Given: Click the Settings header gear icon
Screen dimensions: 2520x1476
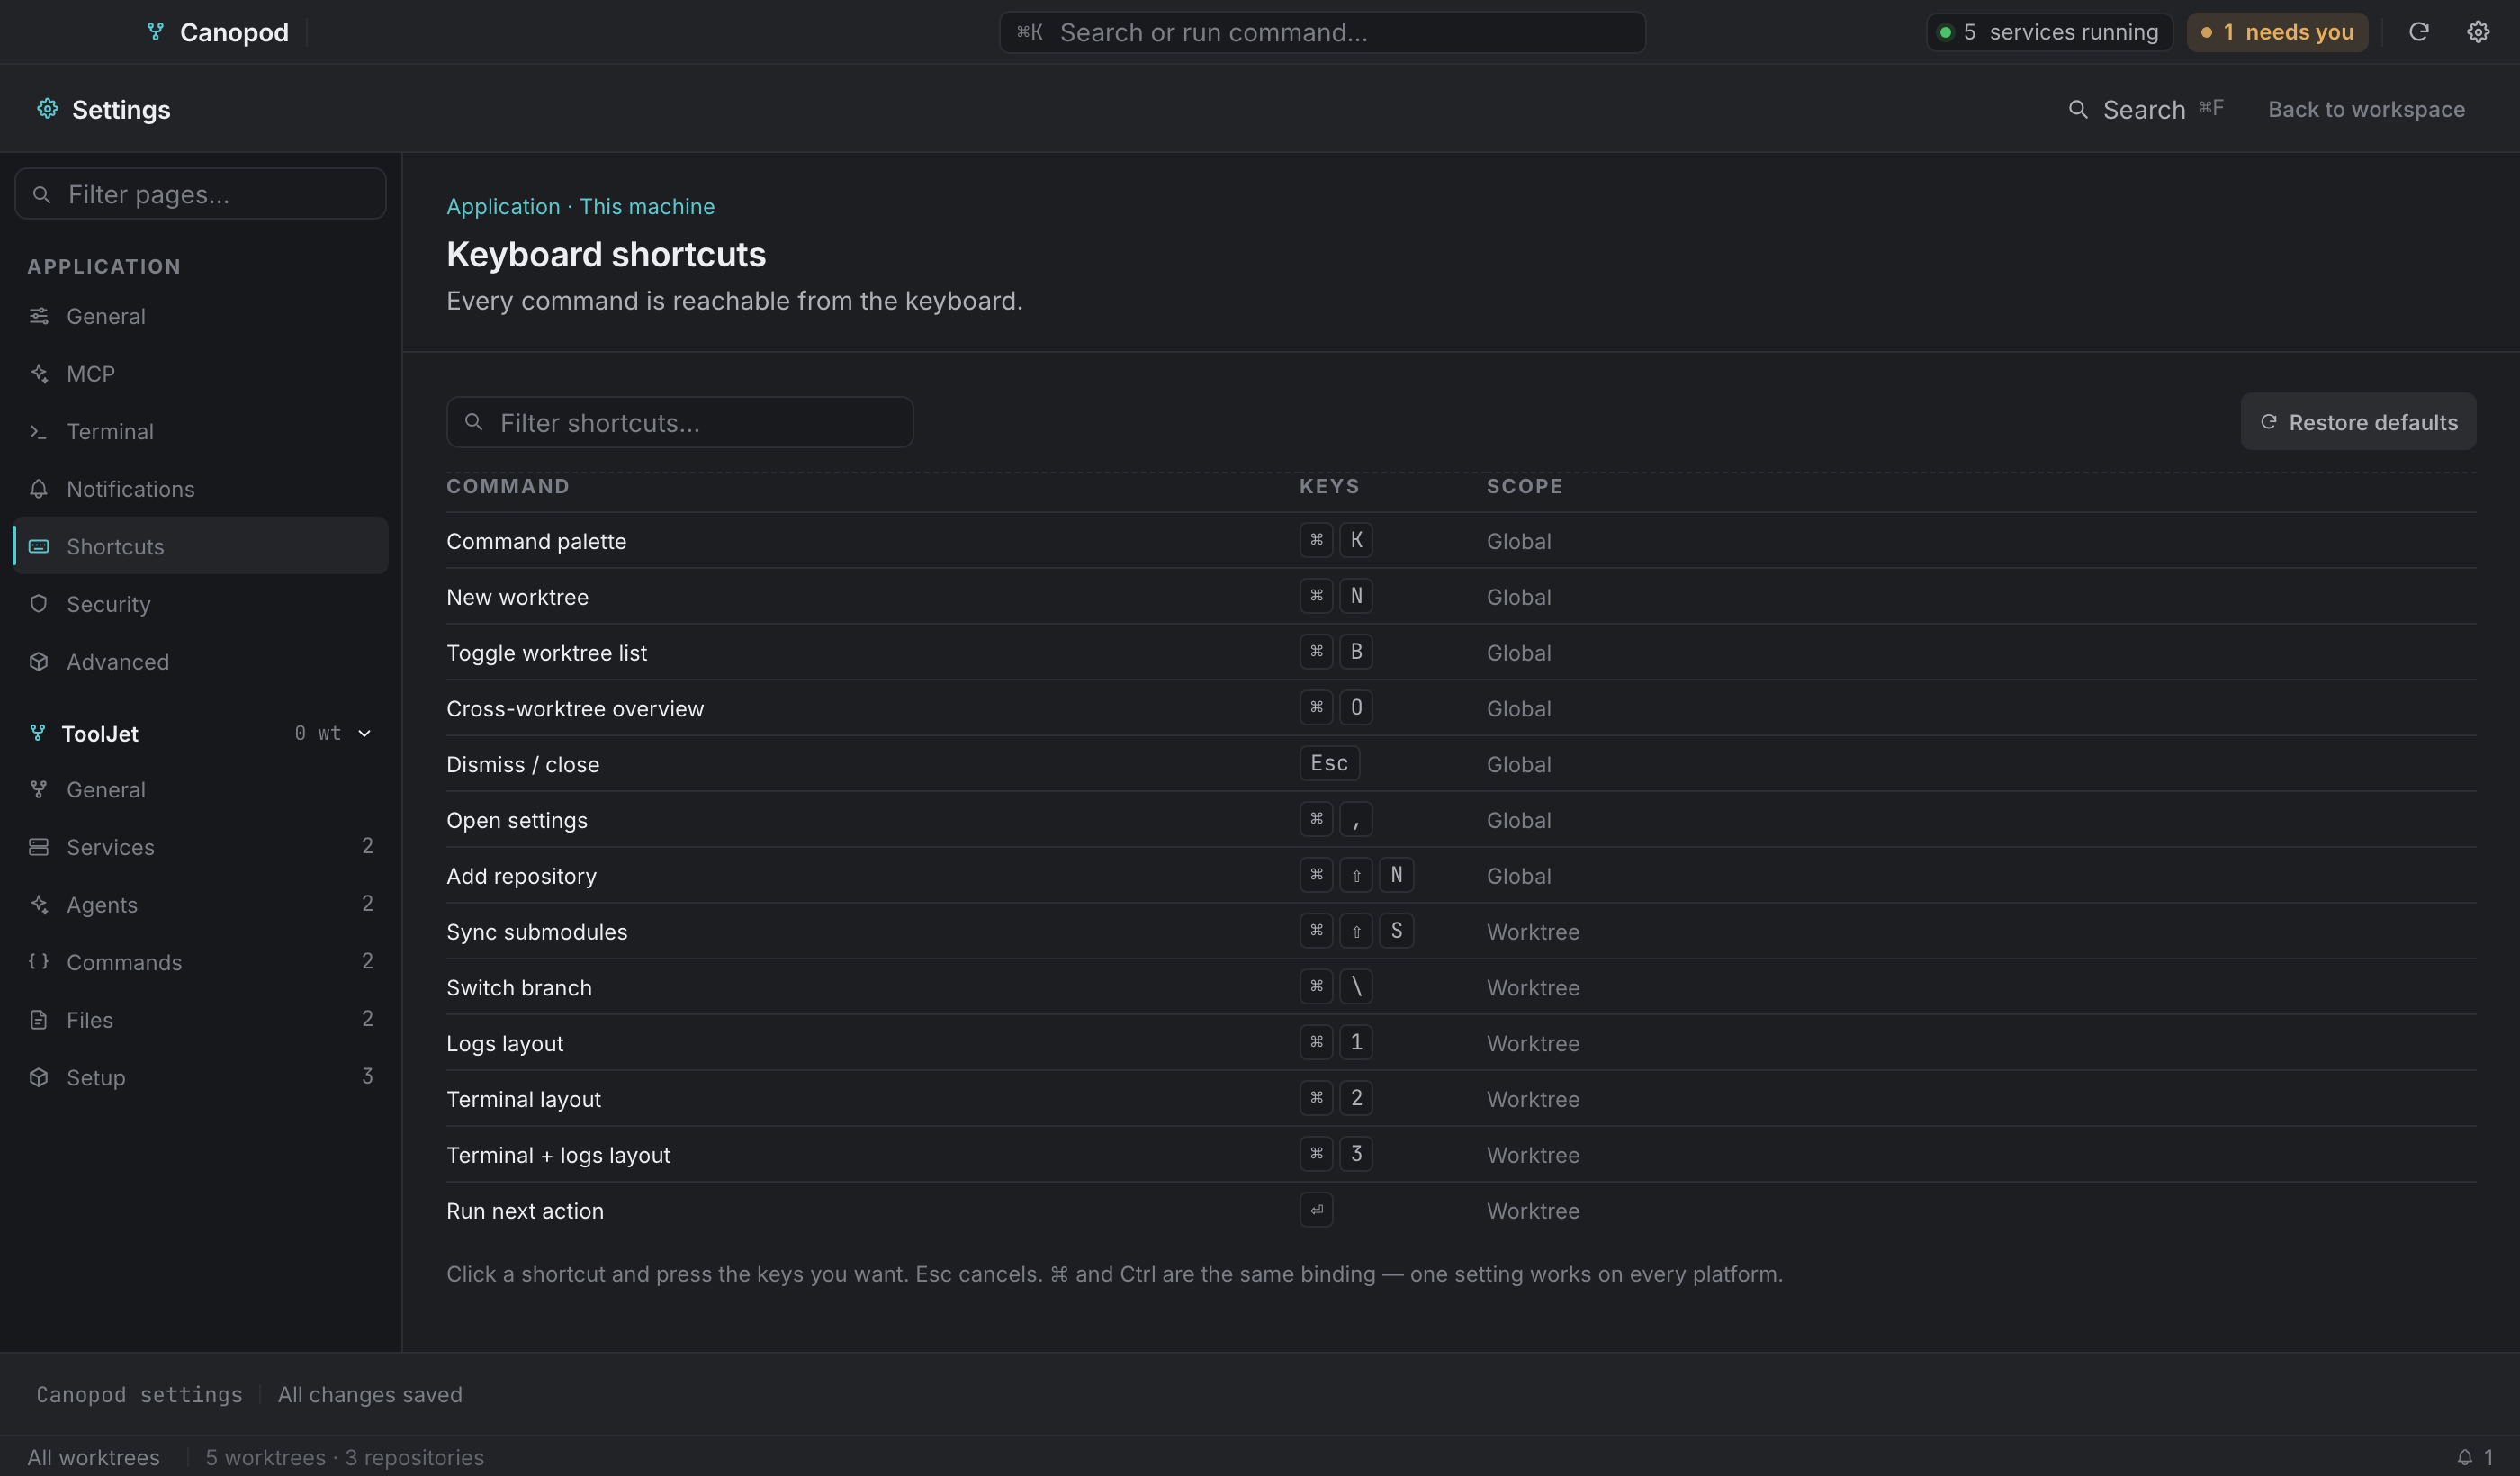Looking at the screenshot, I should [x=47, y=108].
